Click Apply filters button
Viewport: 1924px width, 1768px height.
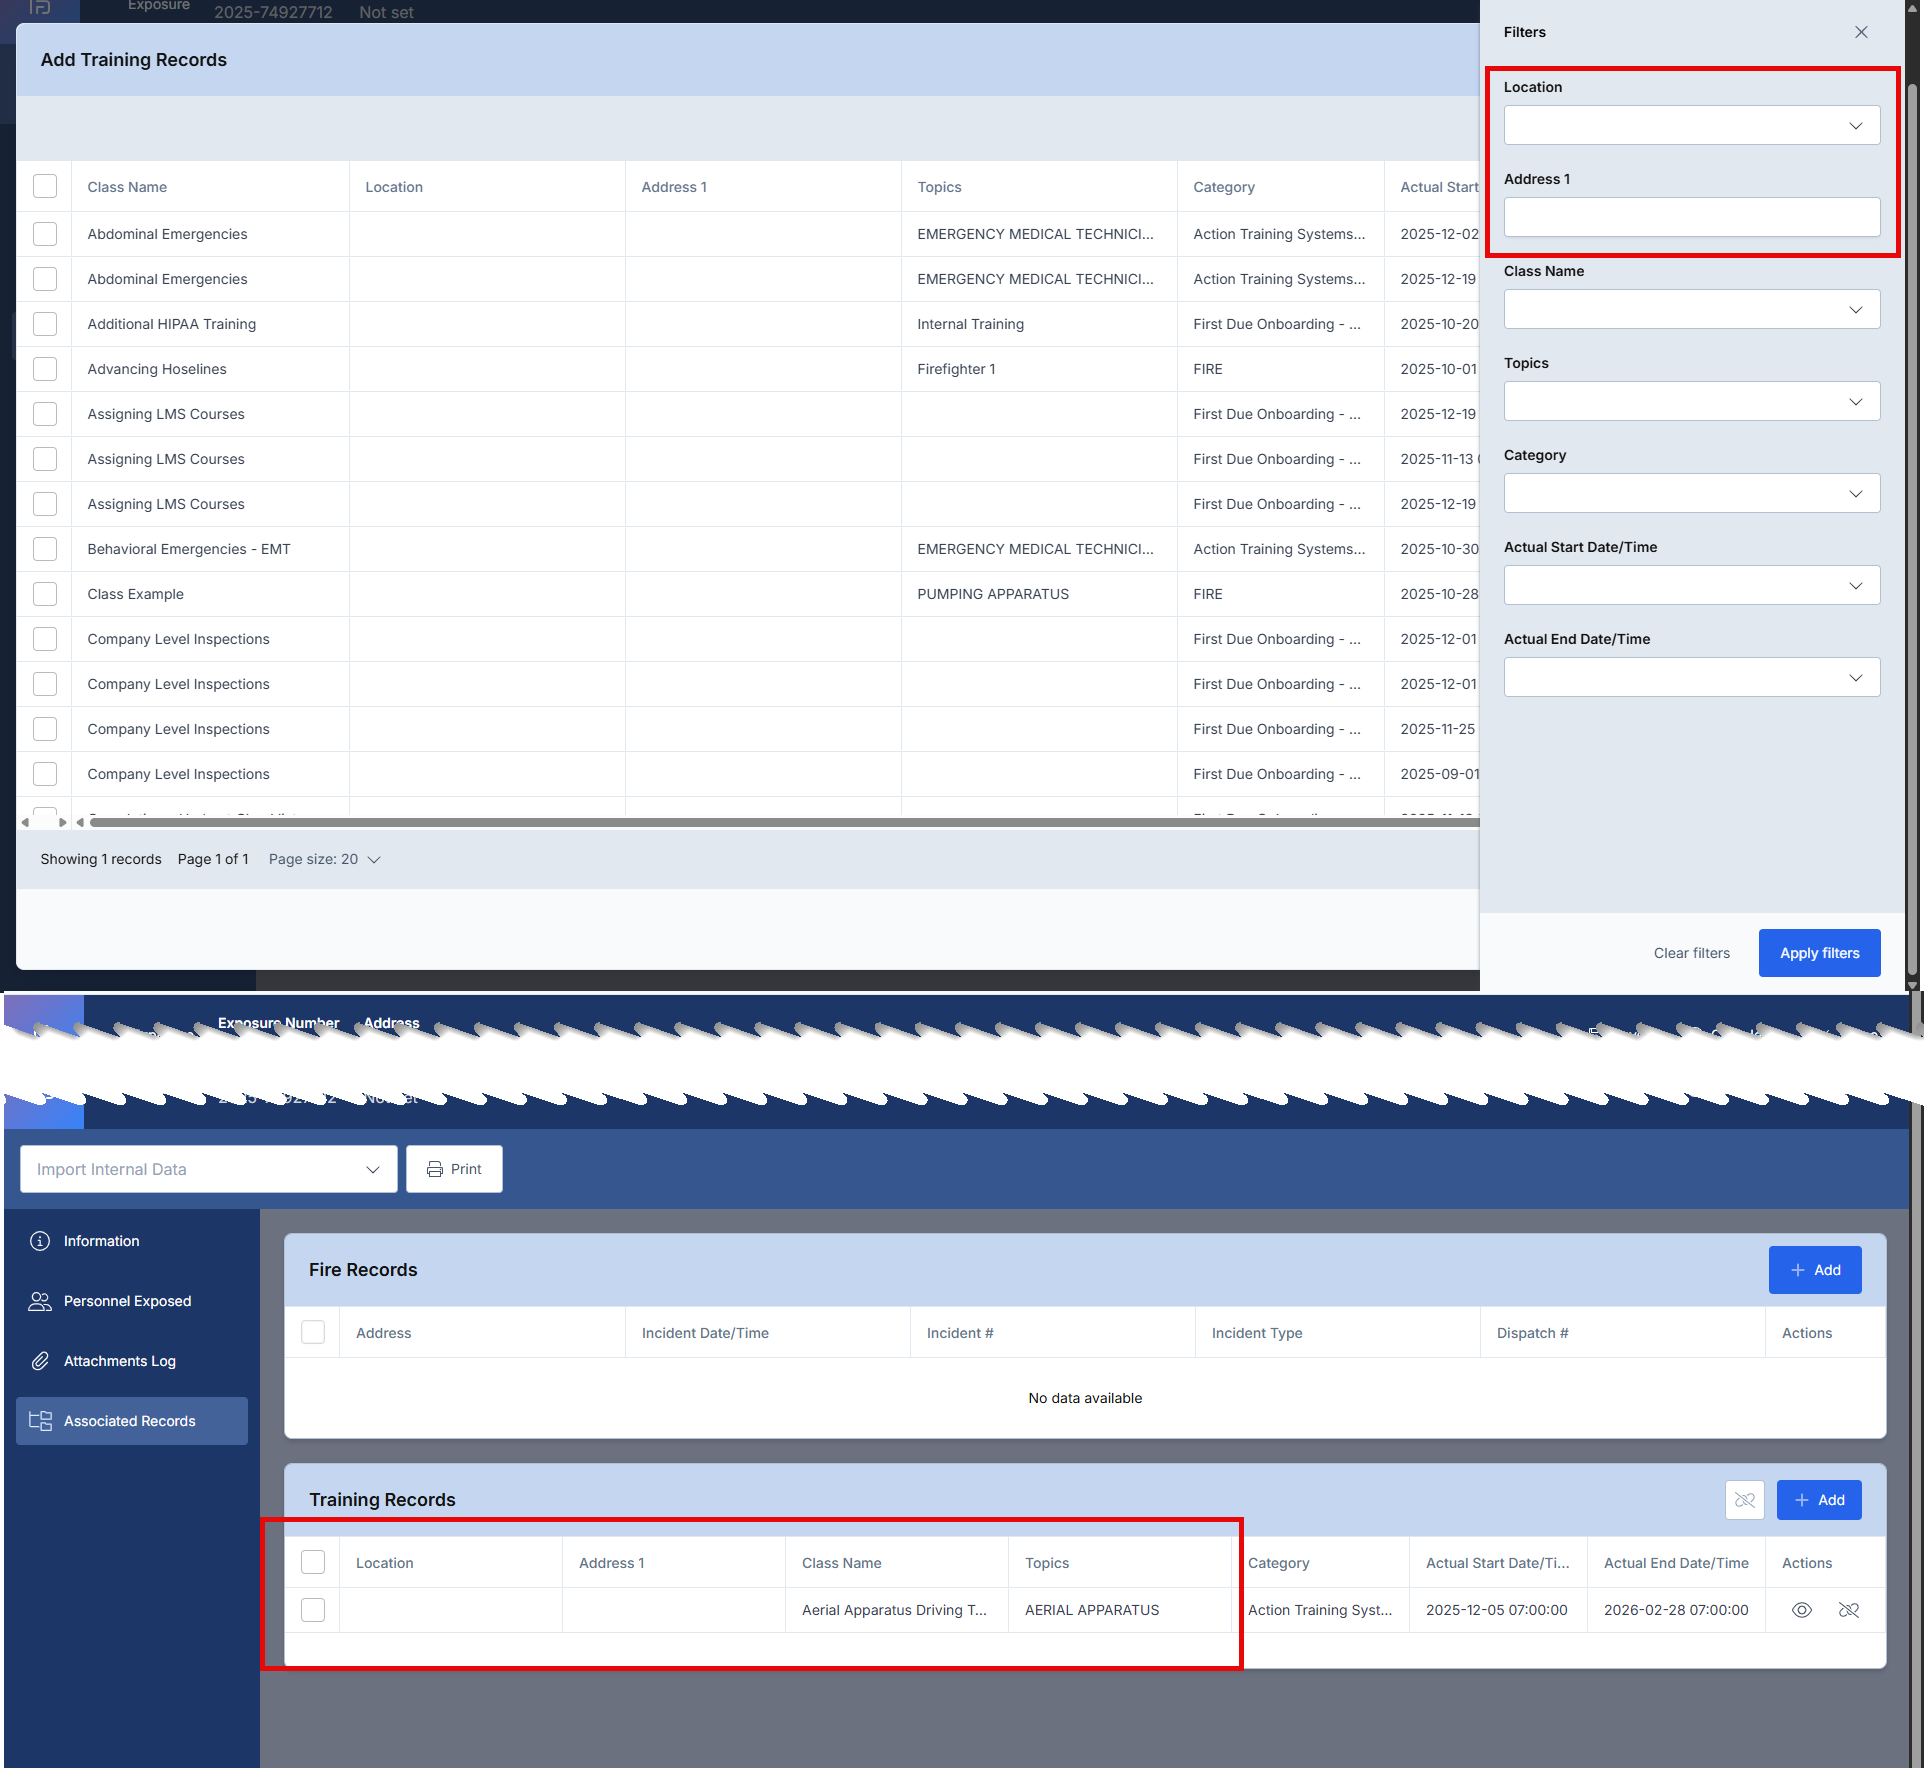pos(1819,953)
